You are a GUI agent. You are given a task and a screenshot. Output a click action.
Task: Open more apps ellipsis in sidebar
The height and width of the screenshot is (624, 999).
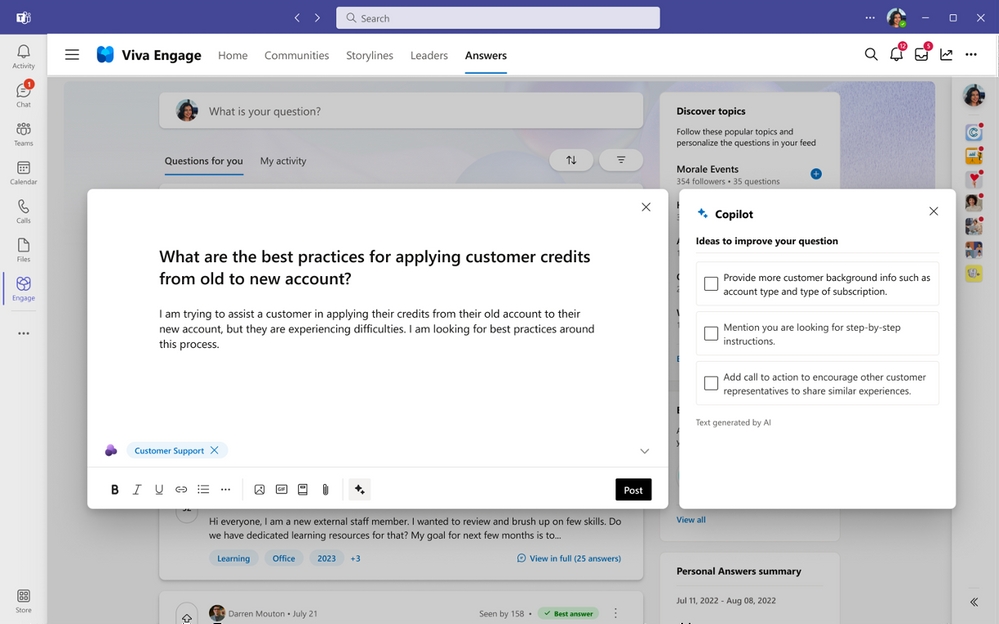click(24, 333)
